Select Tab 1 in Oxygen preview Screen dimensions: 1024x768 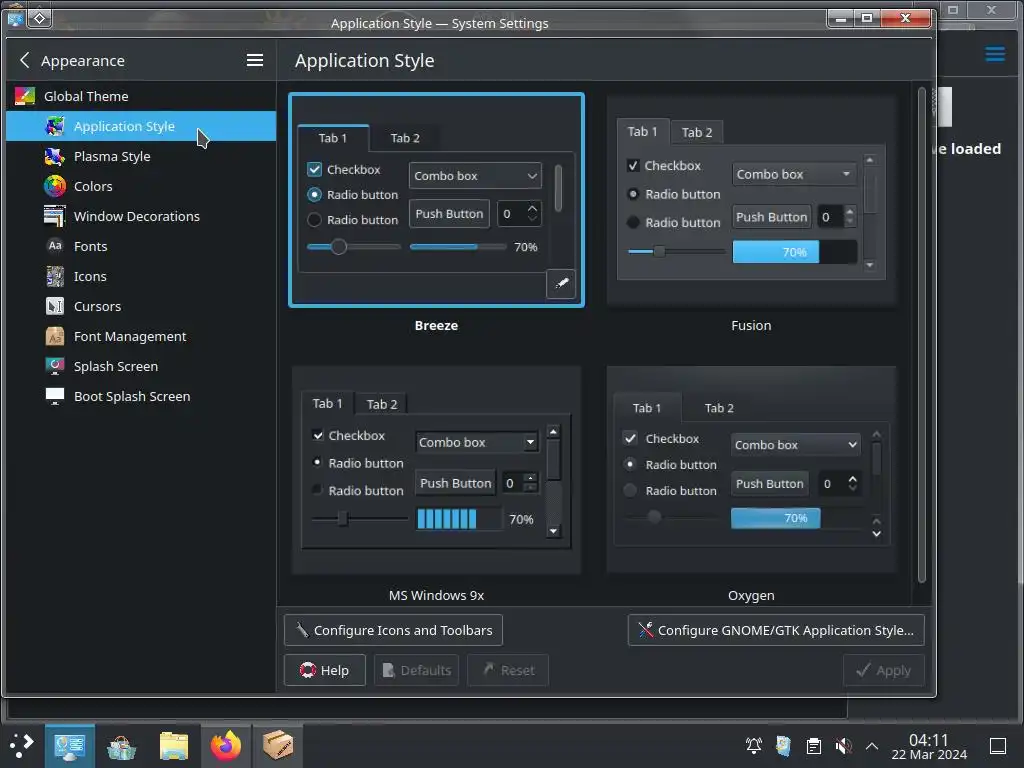647,408
